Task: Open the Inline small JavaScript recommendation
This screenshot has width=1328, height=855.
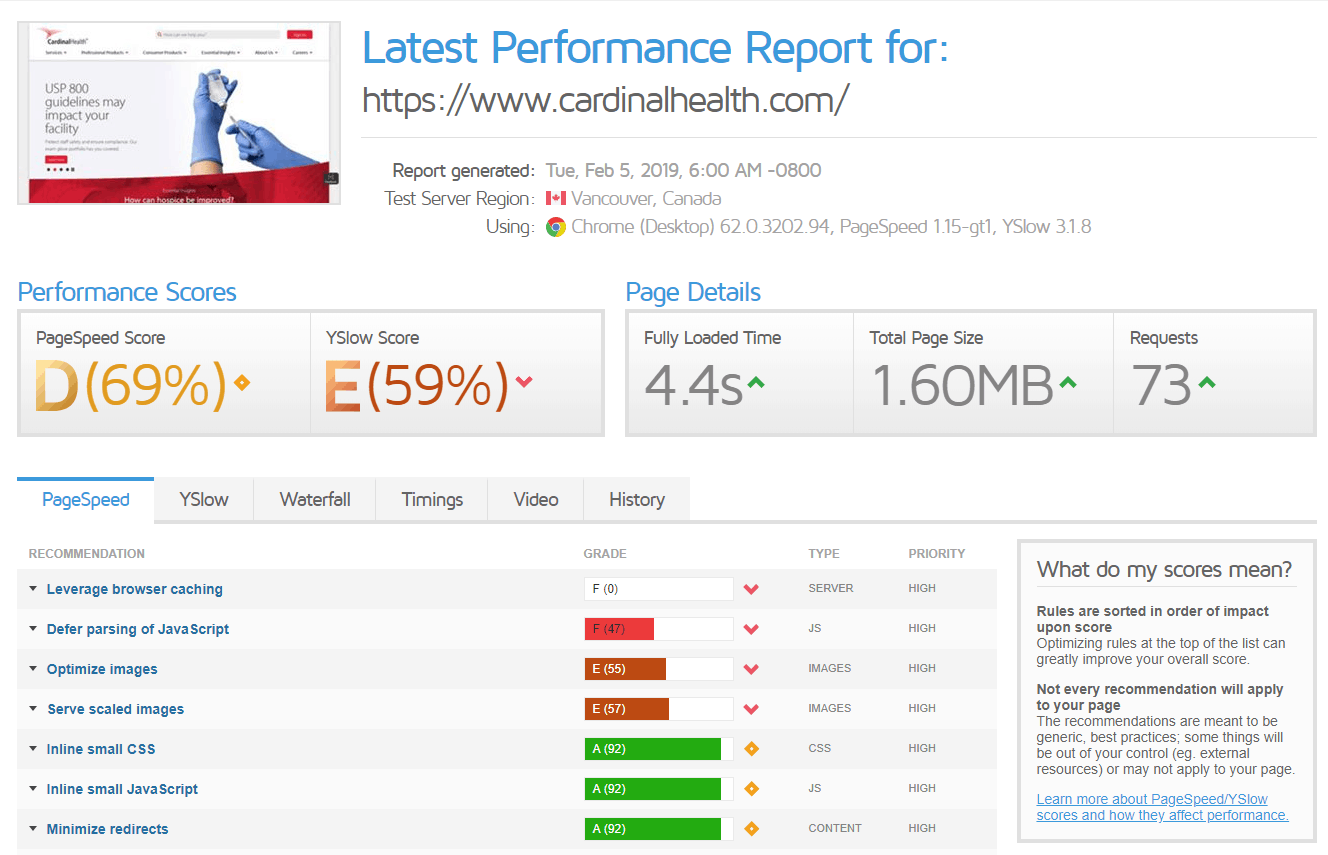Action: 123,789
